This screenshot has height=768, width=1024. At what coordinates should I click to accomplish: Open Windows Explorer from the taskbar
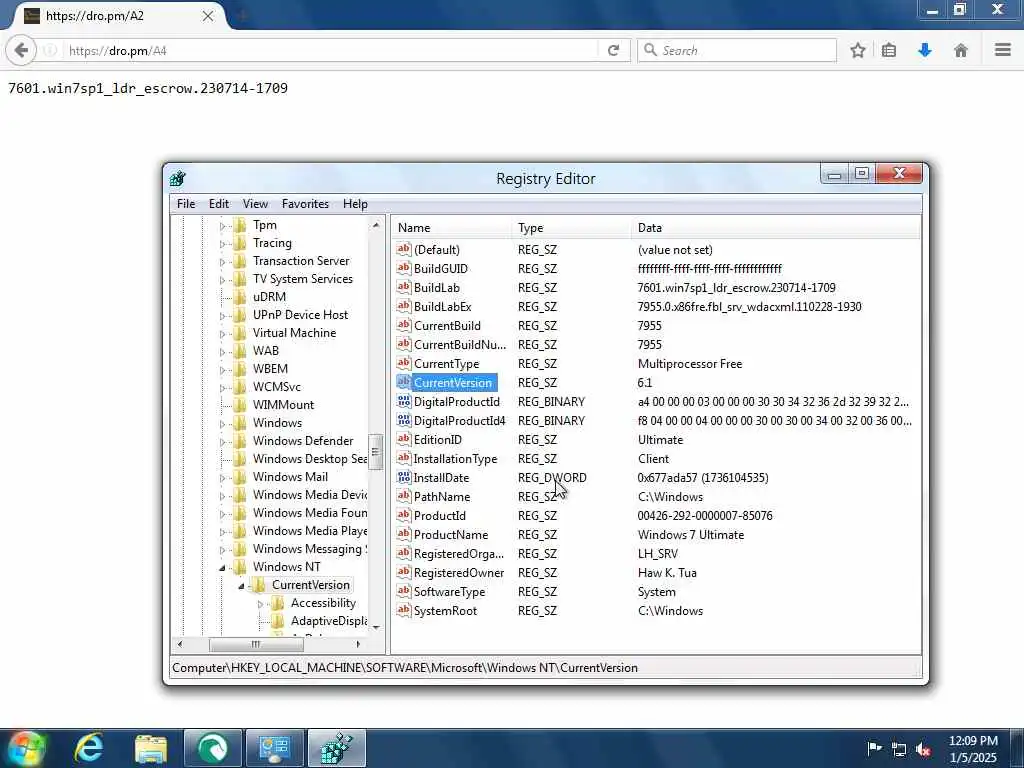pyautogui.click(x=151, y=748)
